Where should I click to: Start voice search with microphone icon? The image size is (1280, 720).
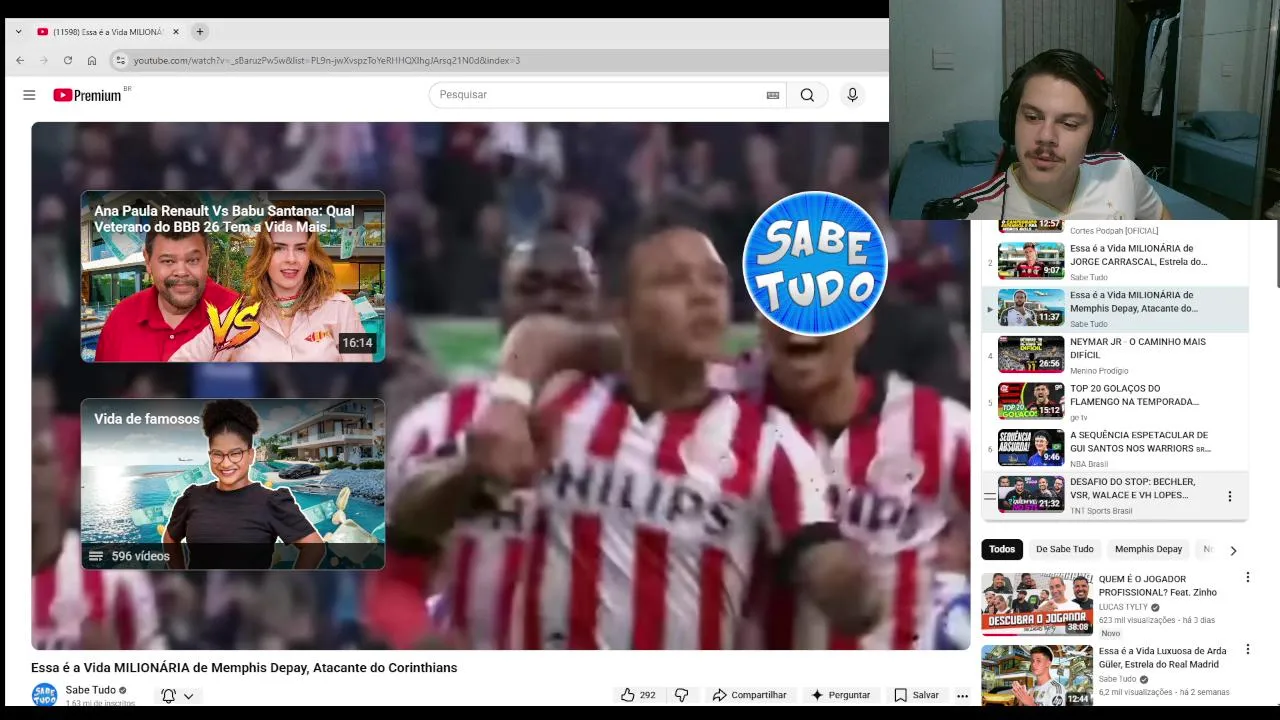coord(852,95)
